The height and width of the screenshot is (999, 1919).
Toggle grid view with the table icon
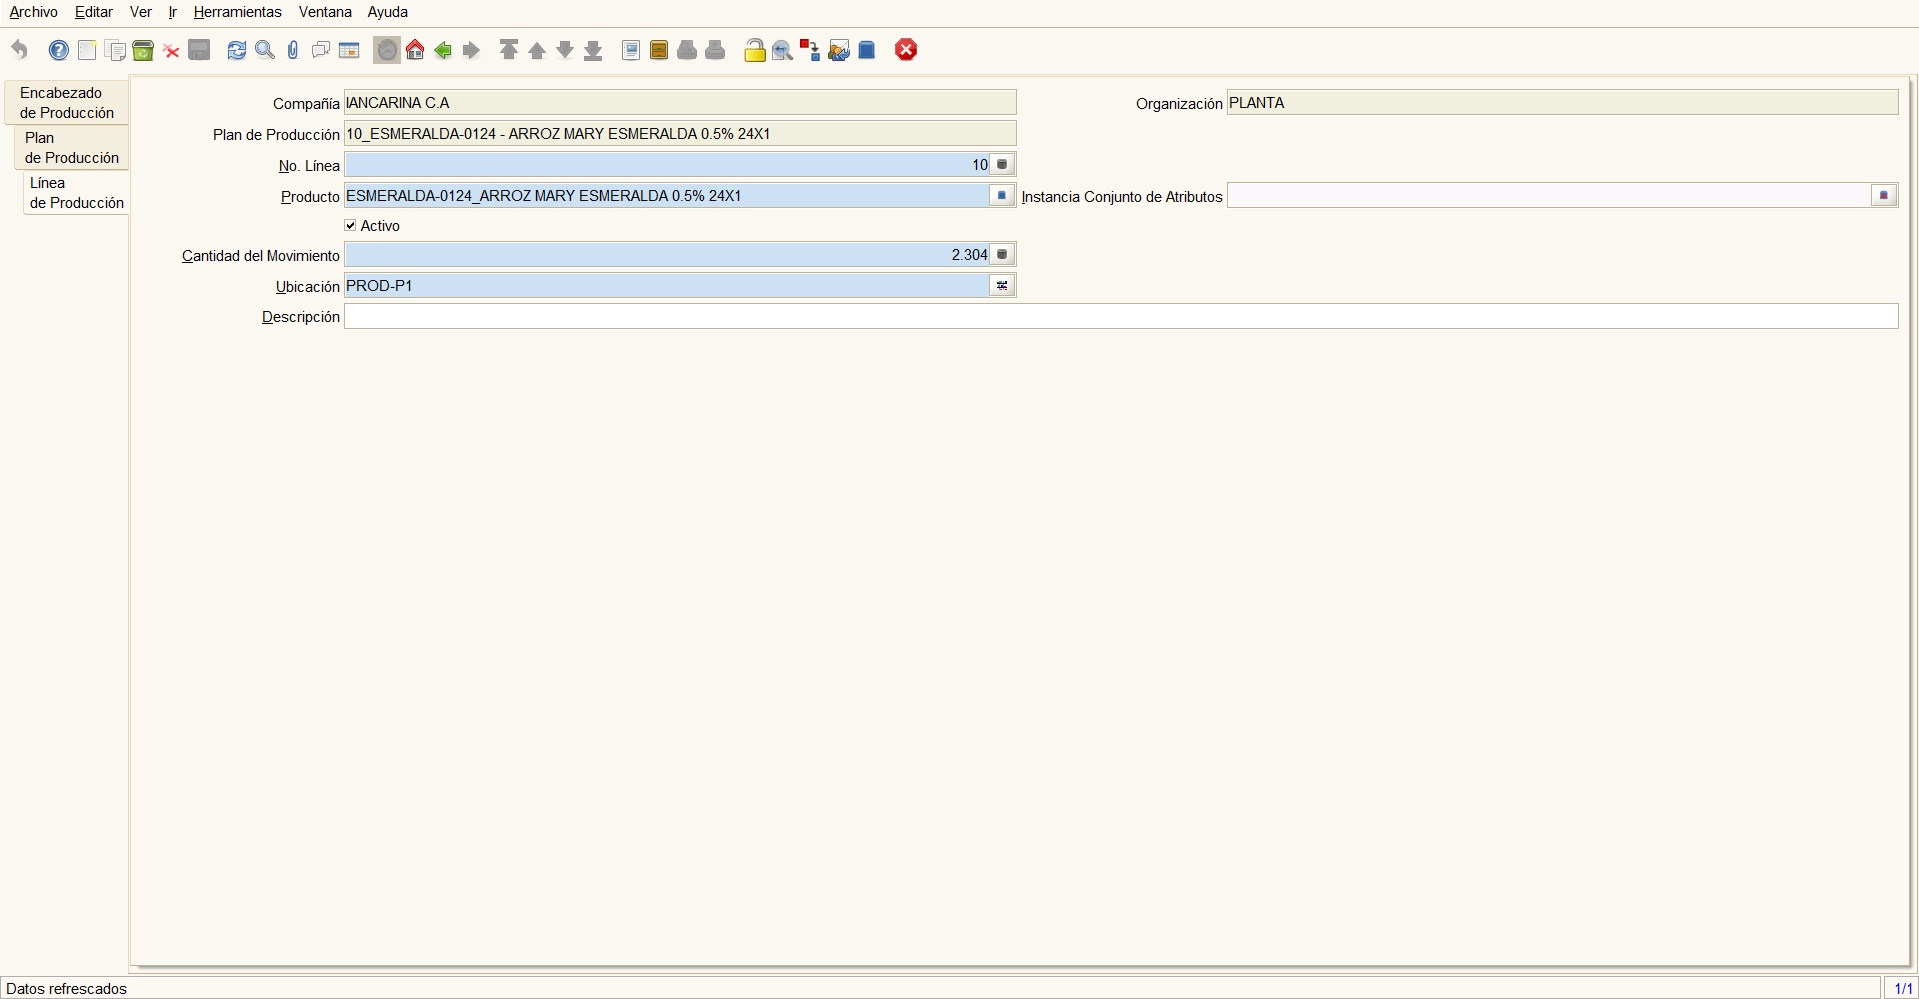349,50
